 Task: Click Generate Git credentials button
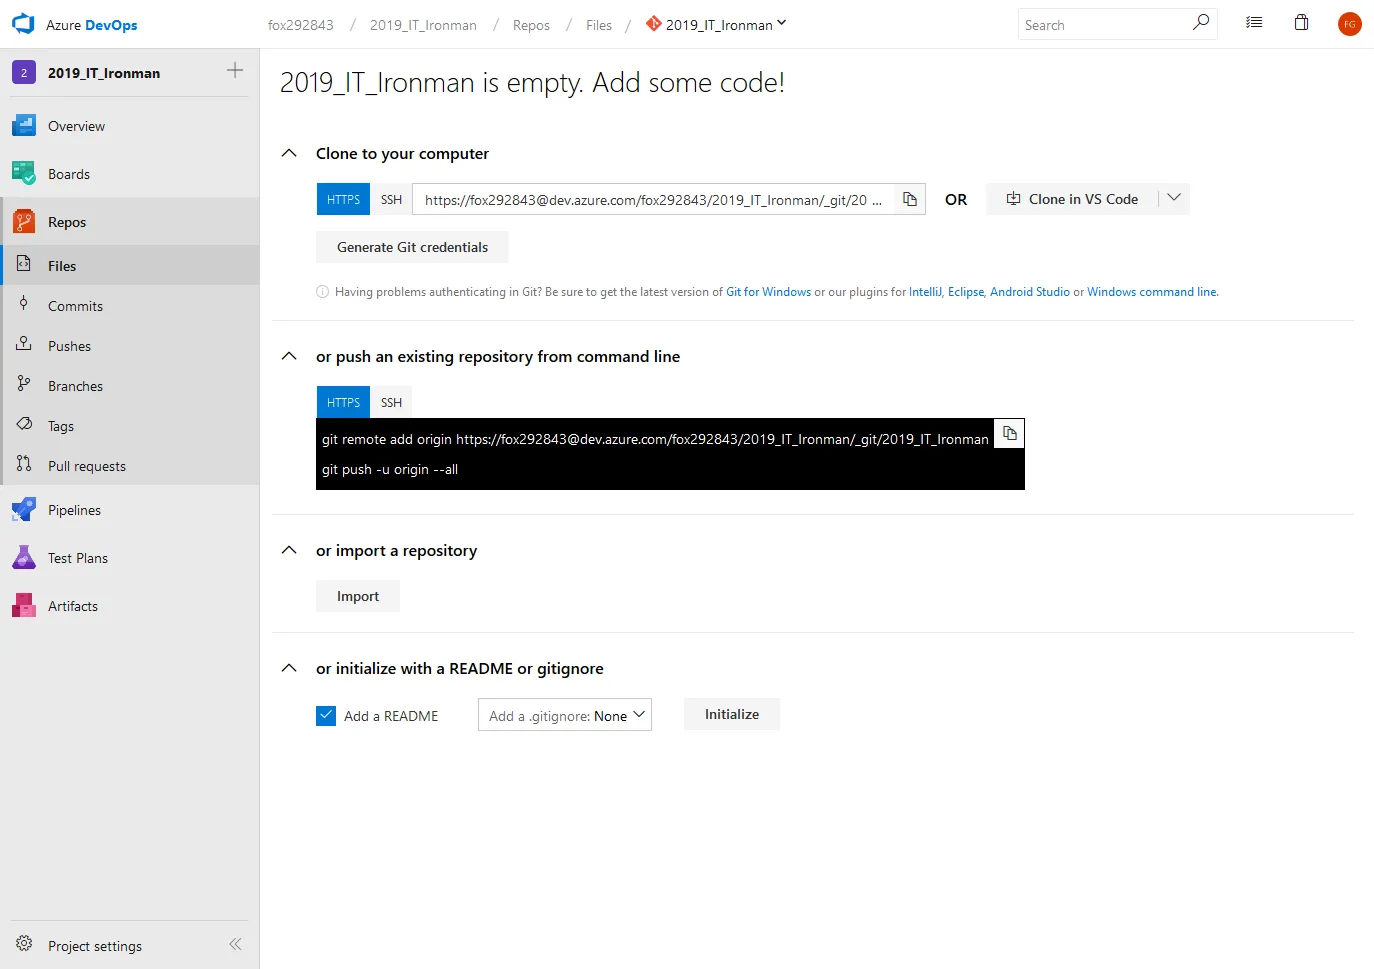click(412, 247)
